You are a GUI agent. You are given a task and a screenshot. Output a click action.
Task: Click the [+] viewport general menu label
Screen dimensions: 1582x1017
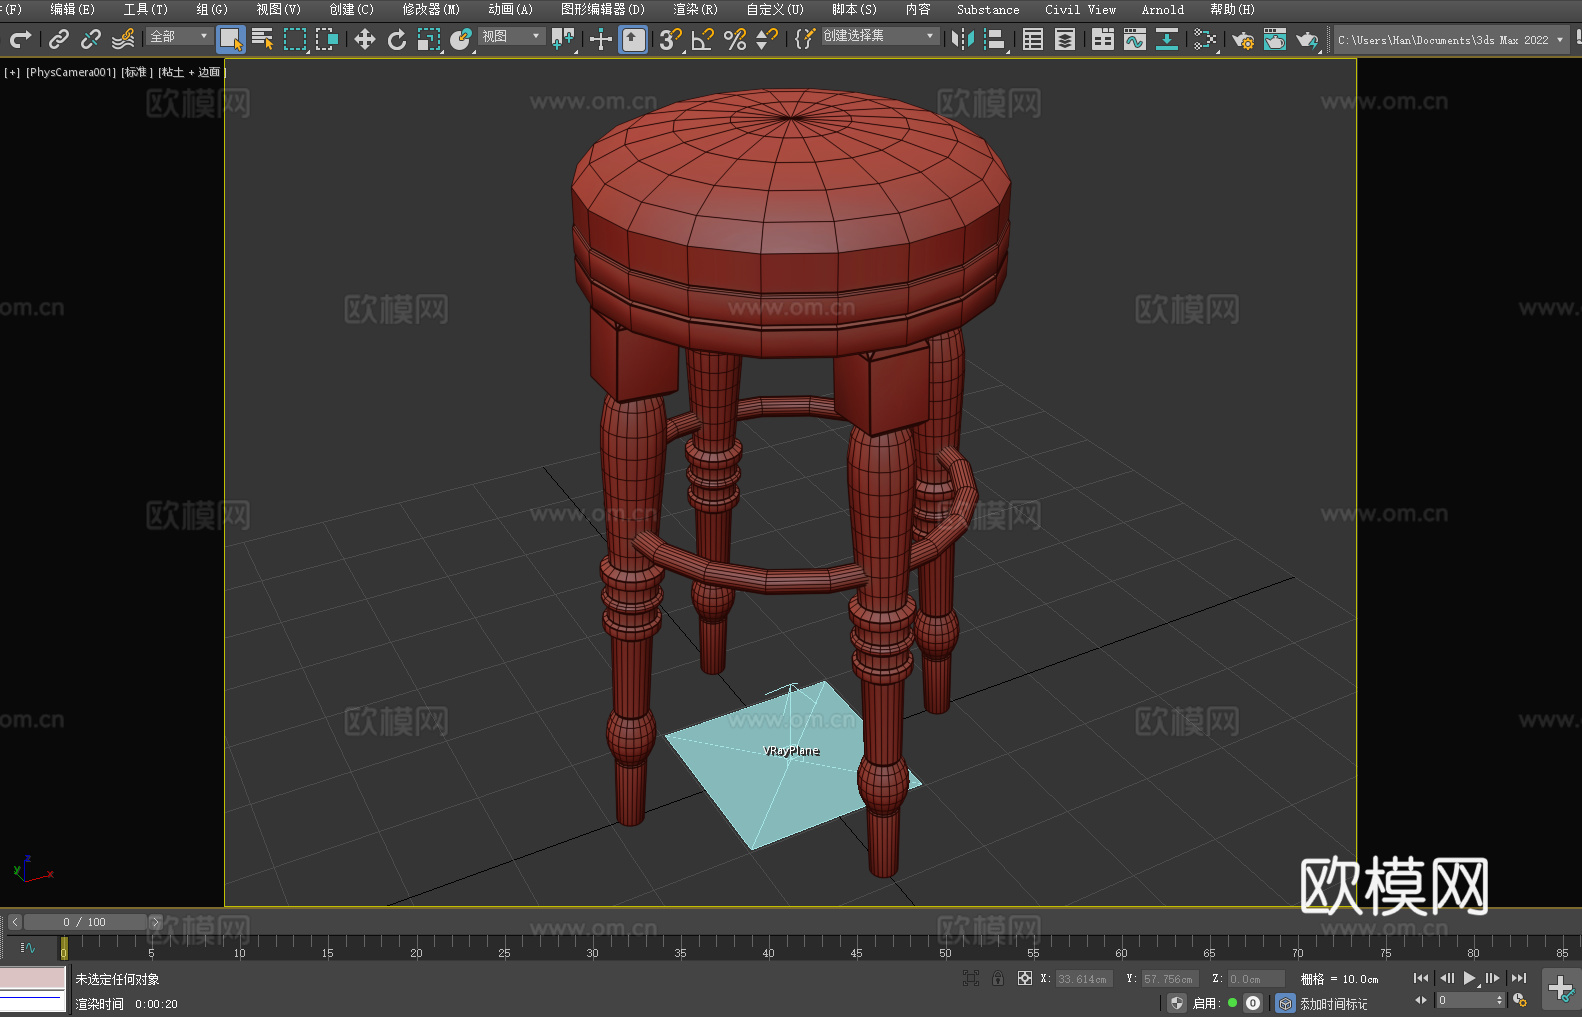click(12, 72)
